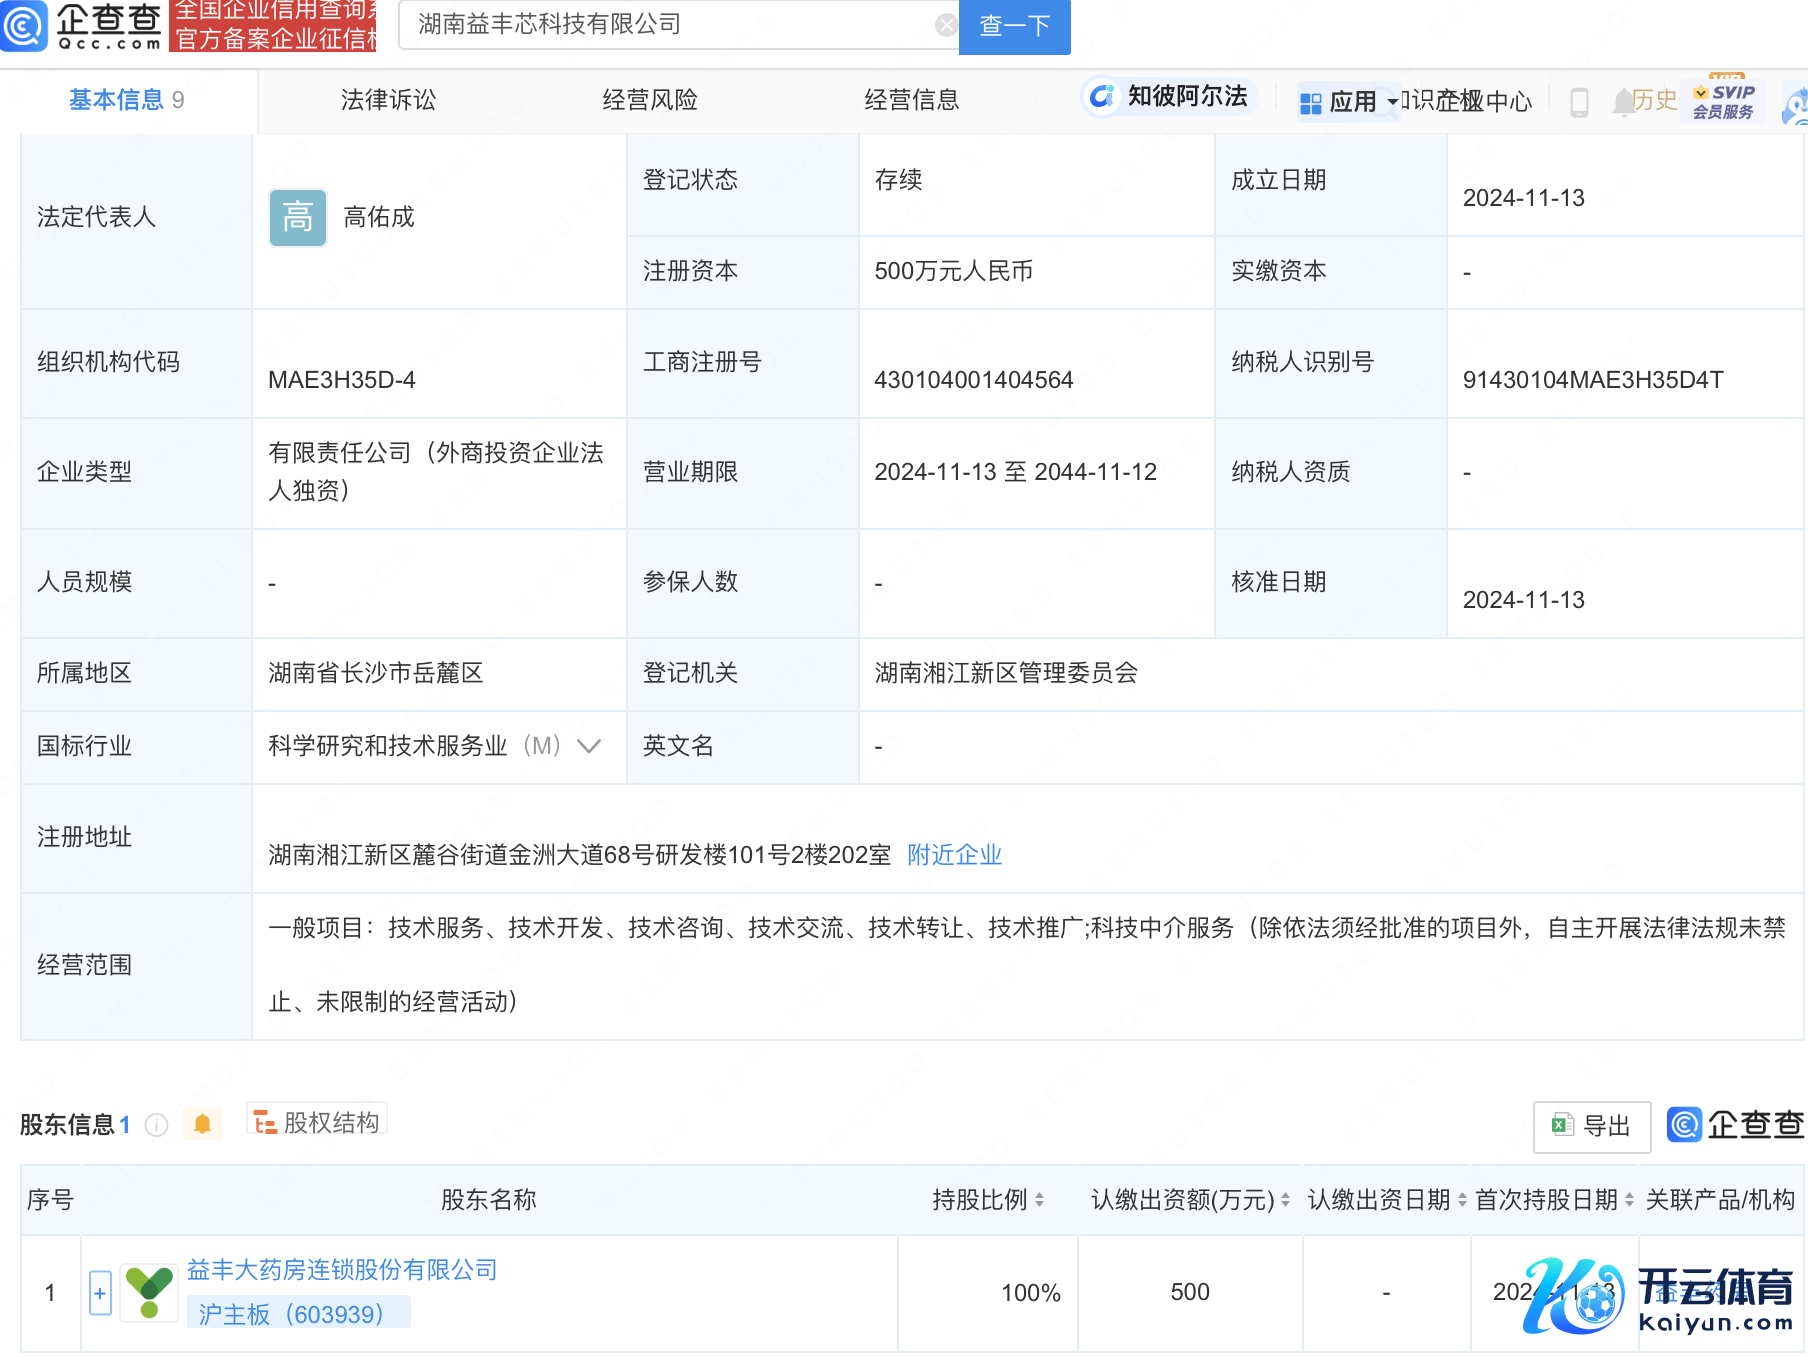Open the 经营风险 tab

(x=650, y=100)
